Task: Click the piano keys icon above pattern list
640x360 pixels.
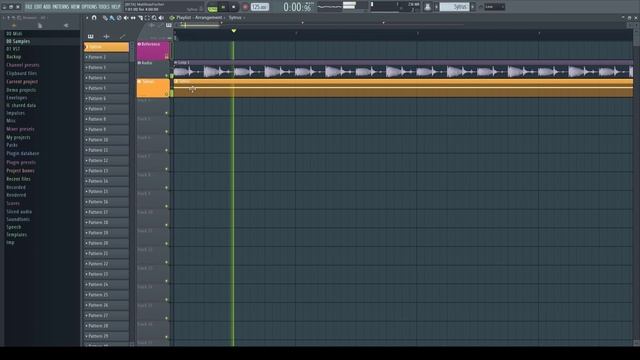Action: click(91, 36)
